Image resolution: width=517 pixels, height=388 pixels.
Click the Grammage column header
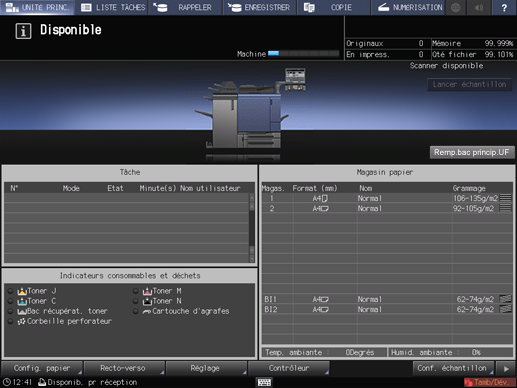[x=469, y=188]
